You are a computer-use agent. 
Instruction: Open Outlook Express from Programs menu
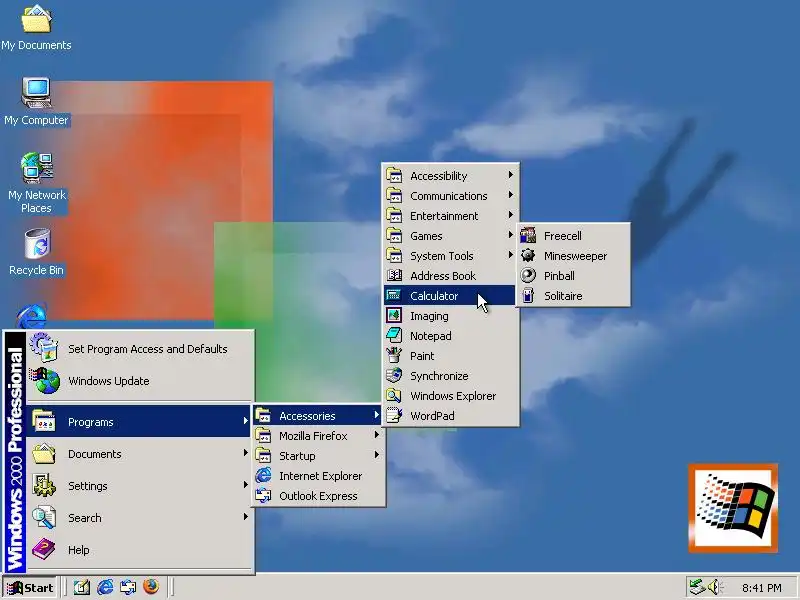318,496
